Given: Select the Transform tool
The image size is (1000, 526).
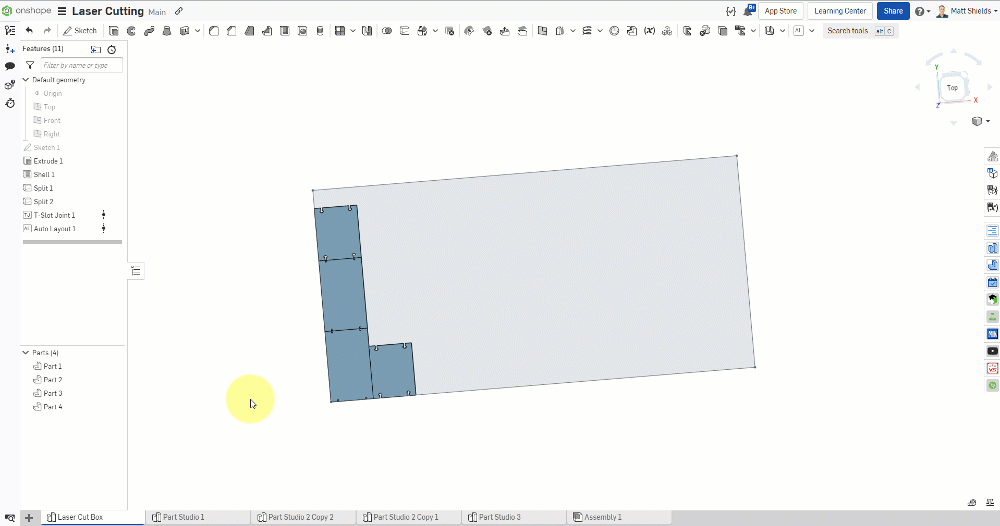Looking at the screenshot, I should 422,31.
